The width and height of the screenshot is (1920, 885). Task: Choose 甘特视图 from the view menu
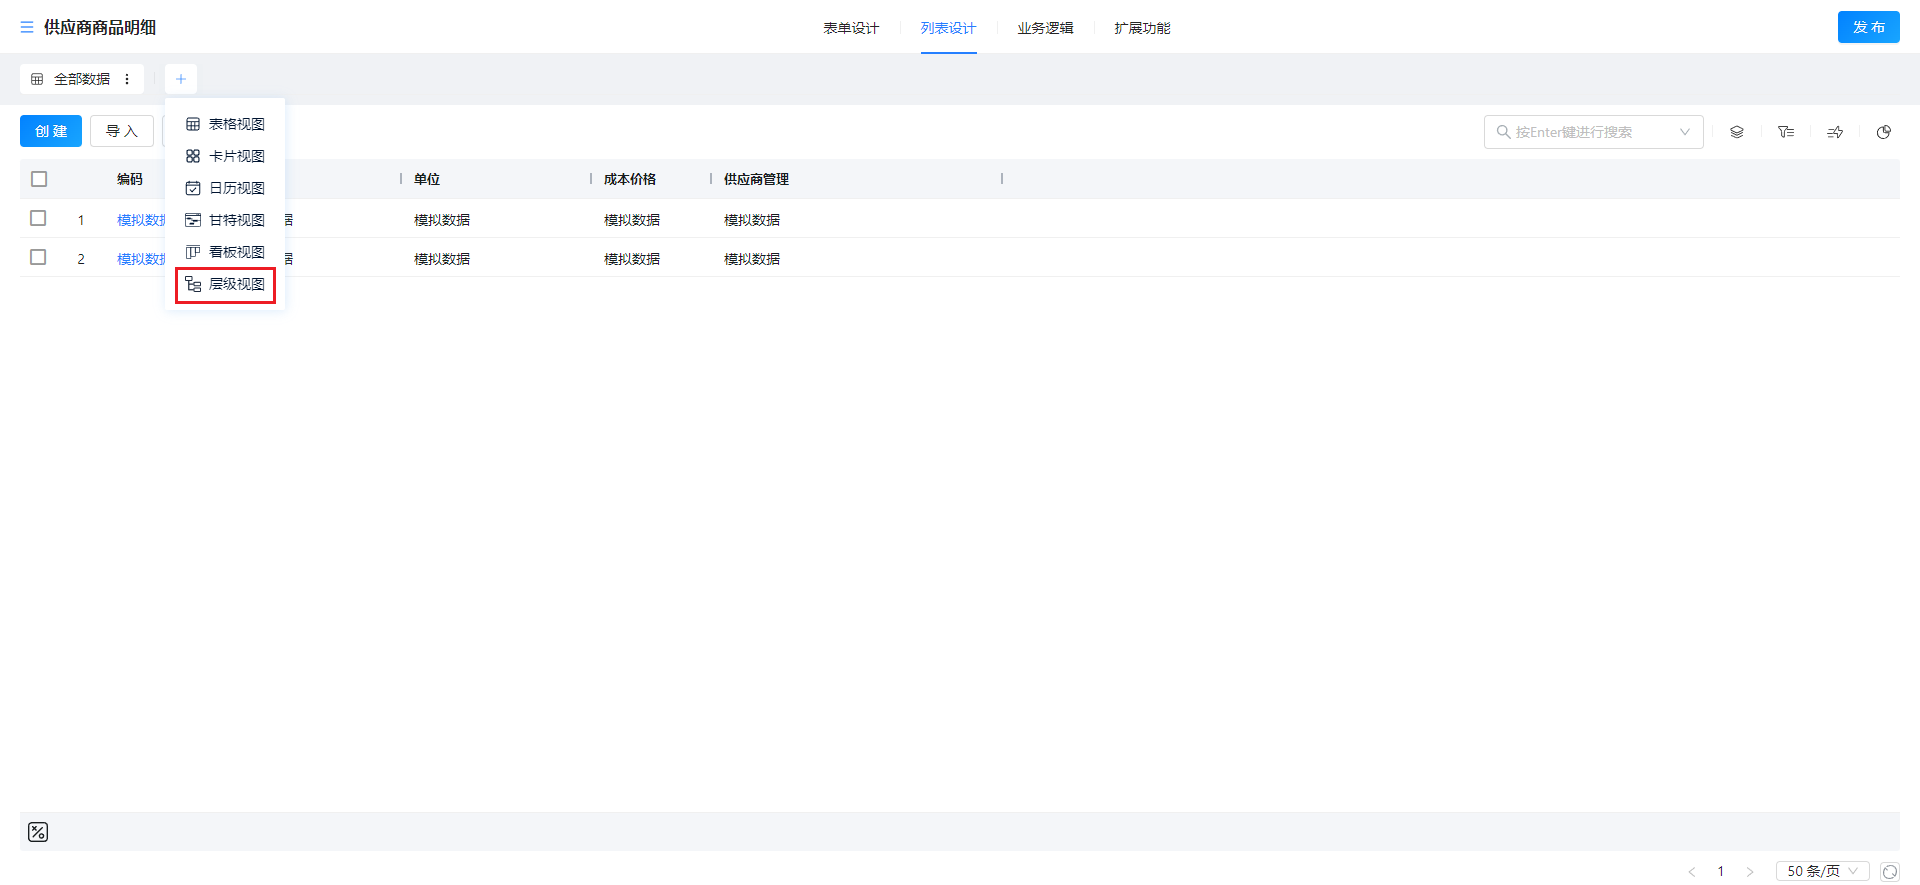tap(226, 220)
